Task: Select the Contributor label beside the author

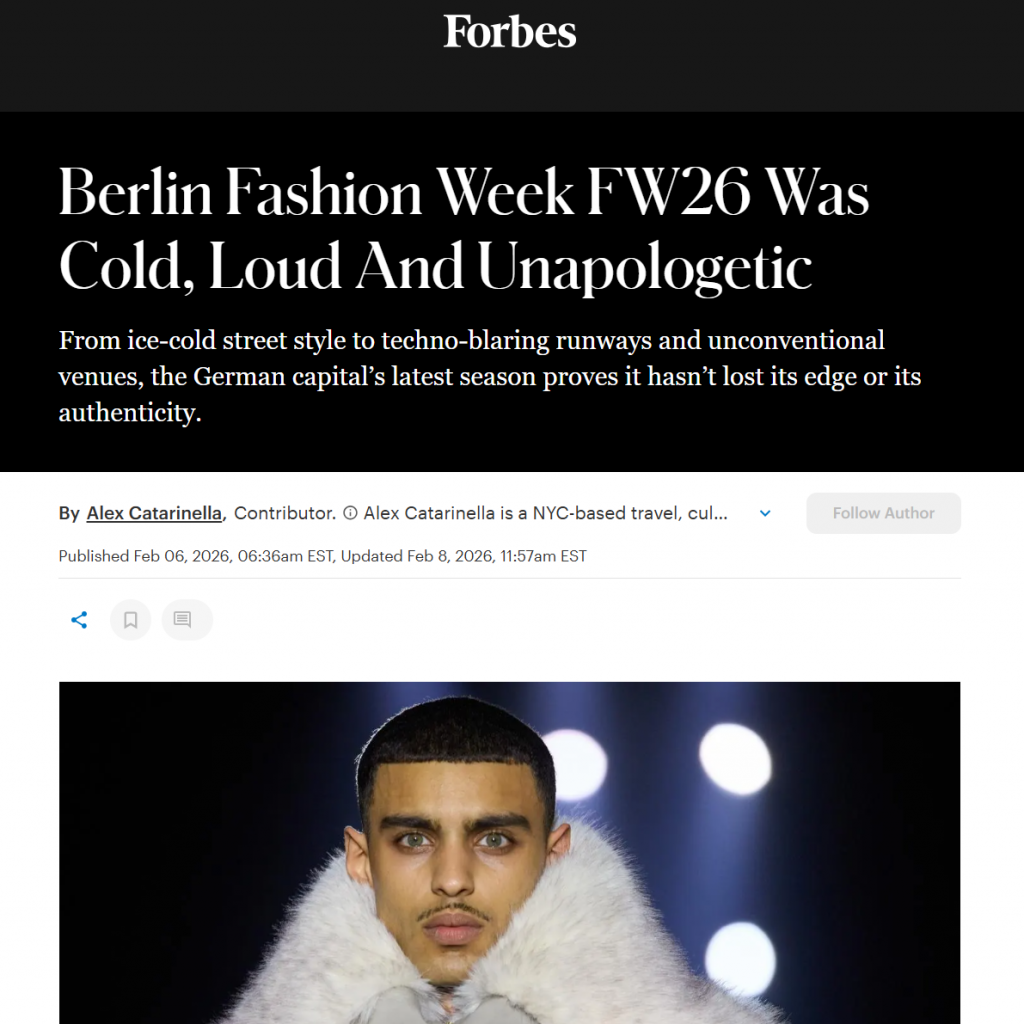Action: point(285,513)
